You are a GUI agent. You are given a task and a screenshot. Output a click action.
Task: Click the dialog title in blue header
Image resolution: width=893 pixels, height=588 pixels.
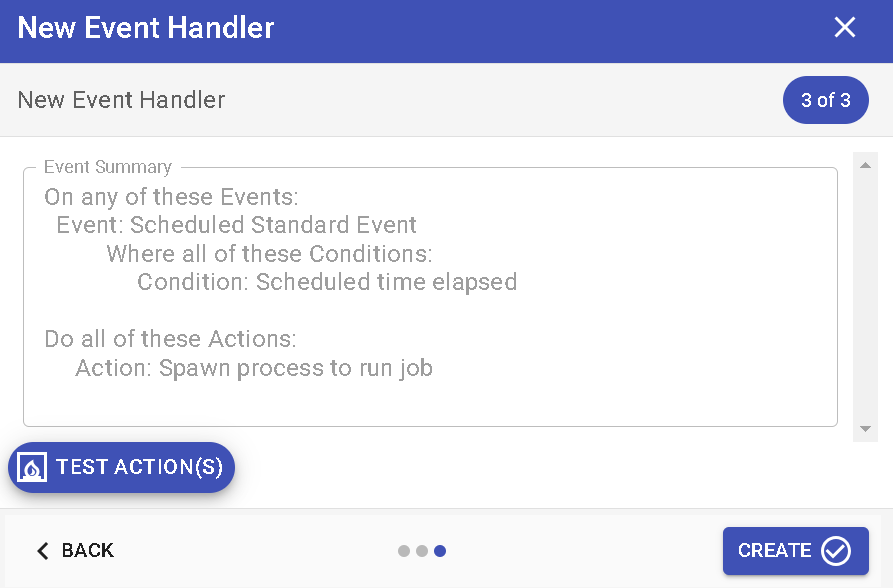coord(146,27)
